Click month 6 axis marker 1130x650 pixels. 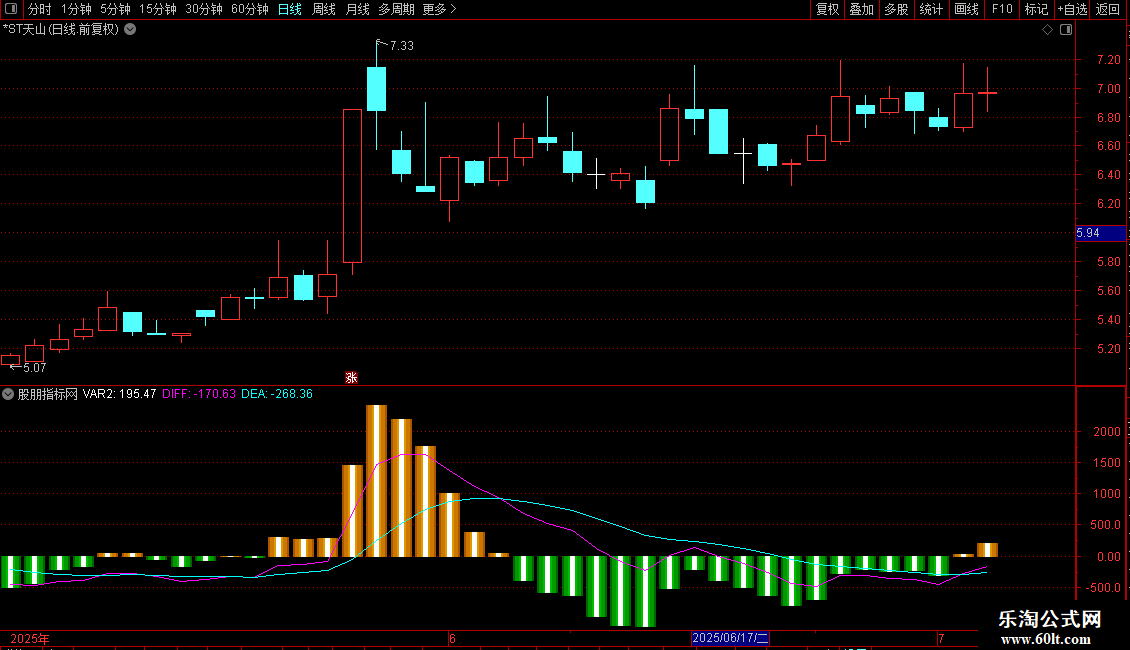(x=452, y=638)
